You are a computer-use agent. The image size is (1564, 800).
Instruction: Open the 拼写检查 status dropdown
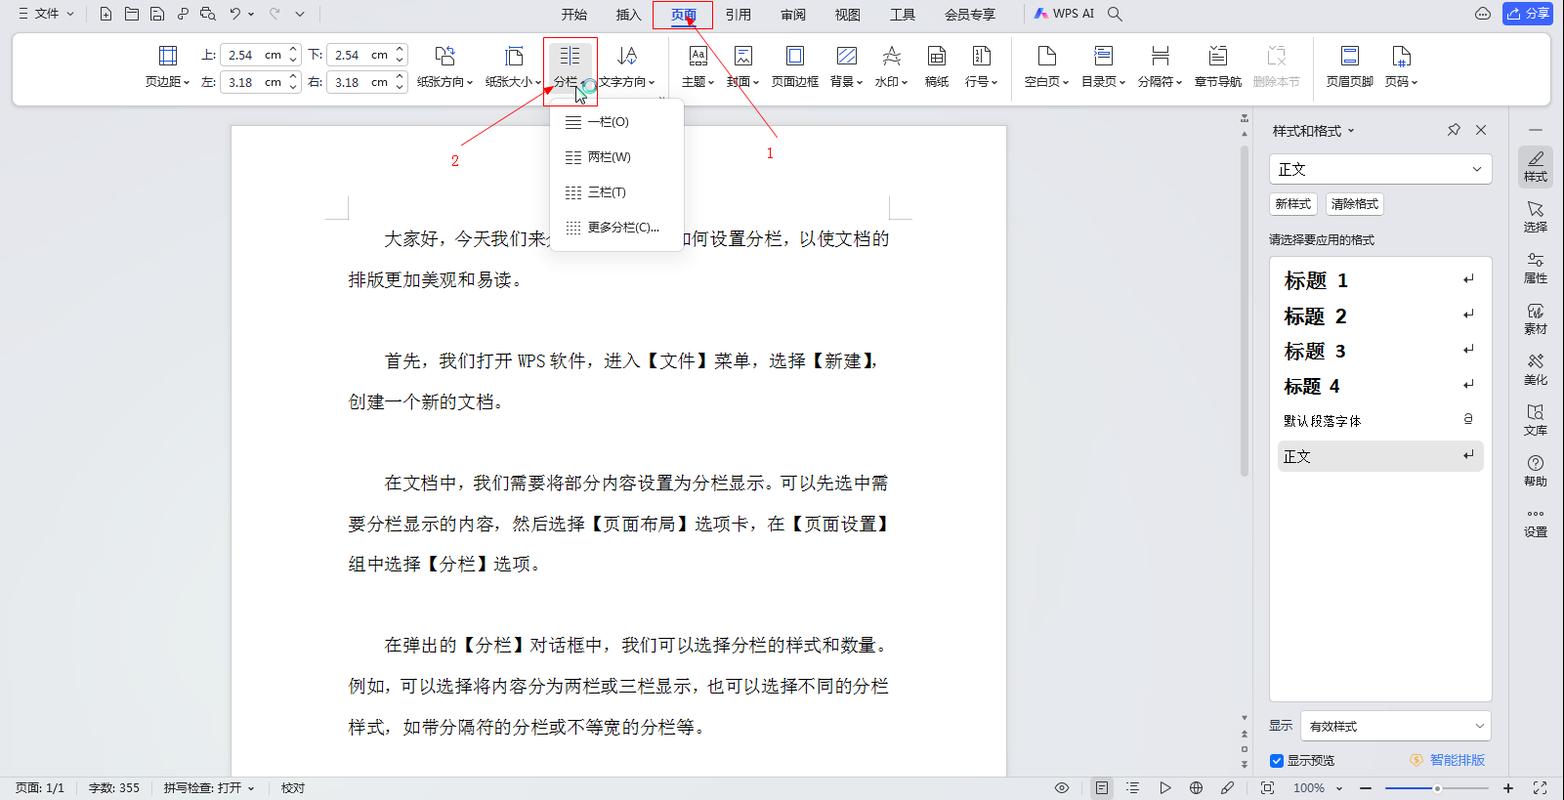point(209,788)
